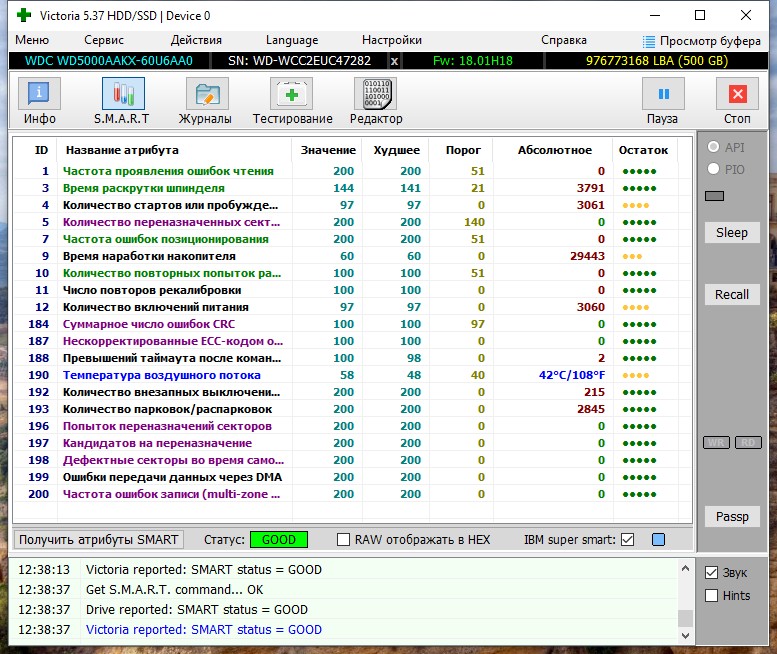Toggle the IBM super smart checkbox
This screenshot has width=777, height=654.
(x=627, y=540)
